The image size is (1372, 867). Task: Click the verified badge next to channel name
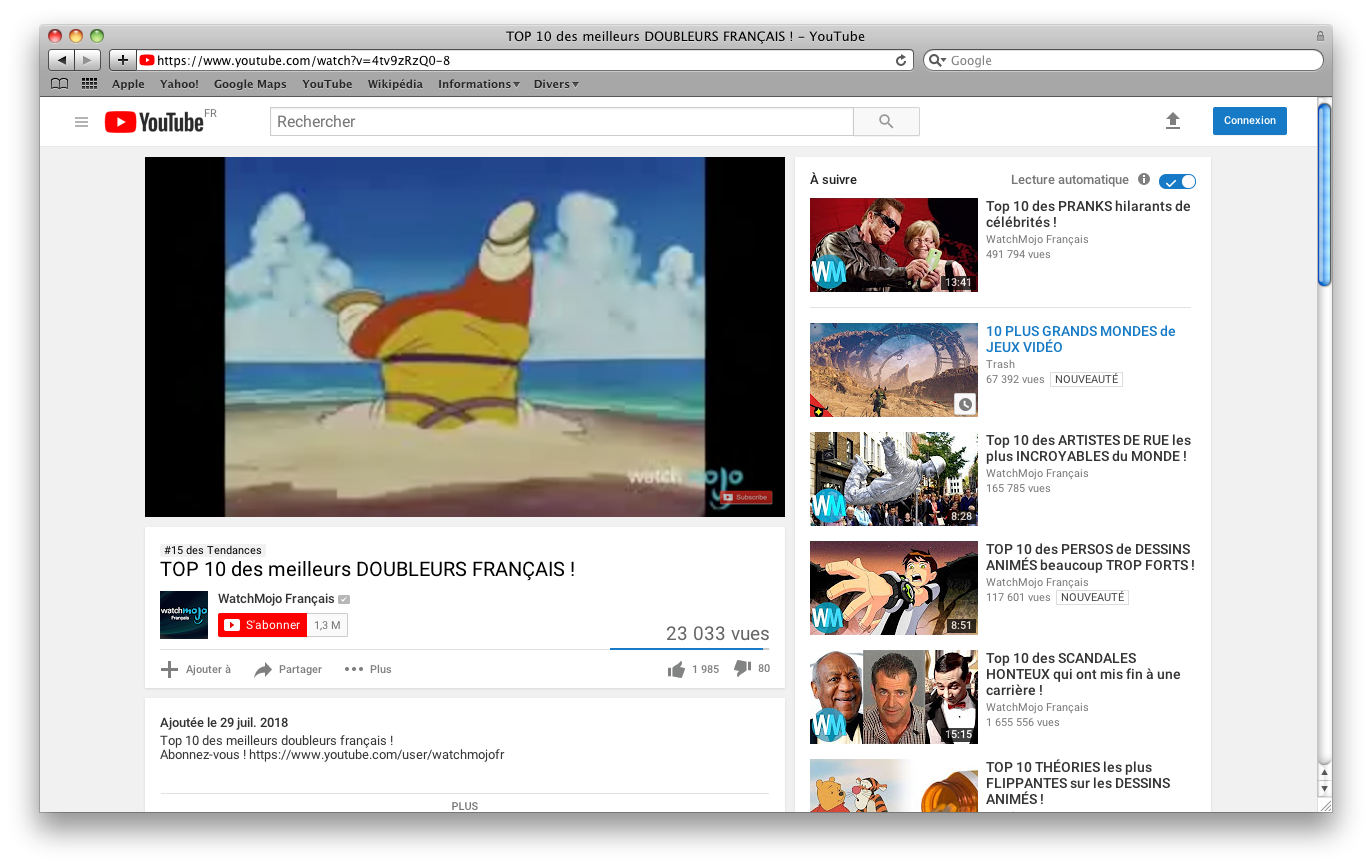click(x=344, y=599)
